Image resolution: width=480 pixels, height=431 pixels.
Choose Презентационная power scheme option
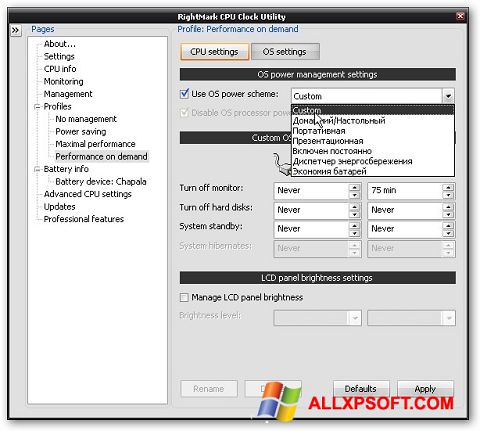tap(373, 141)
